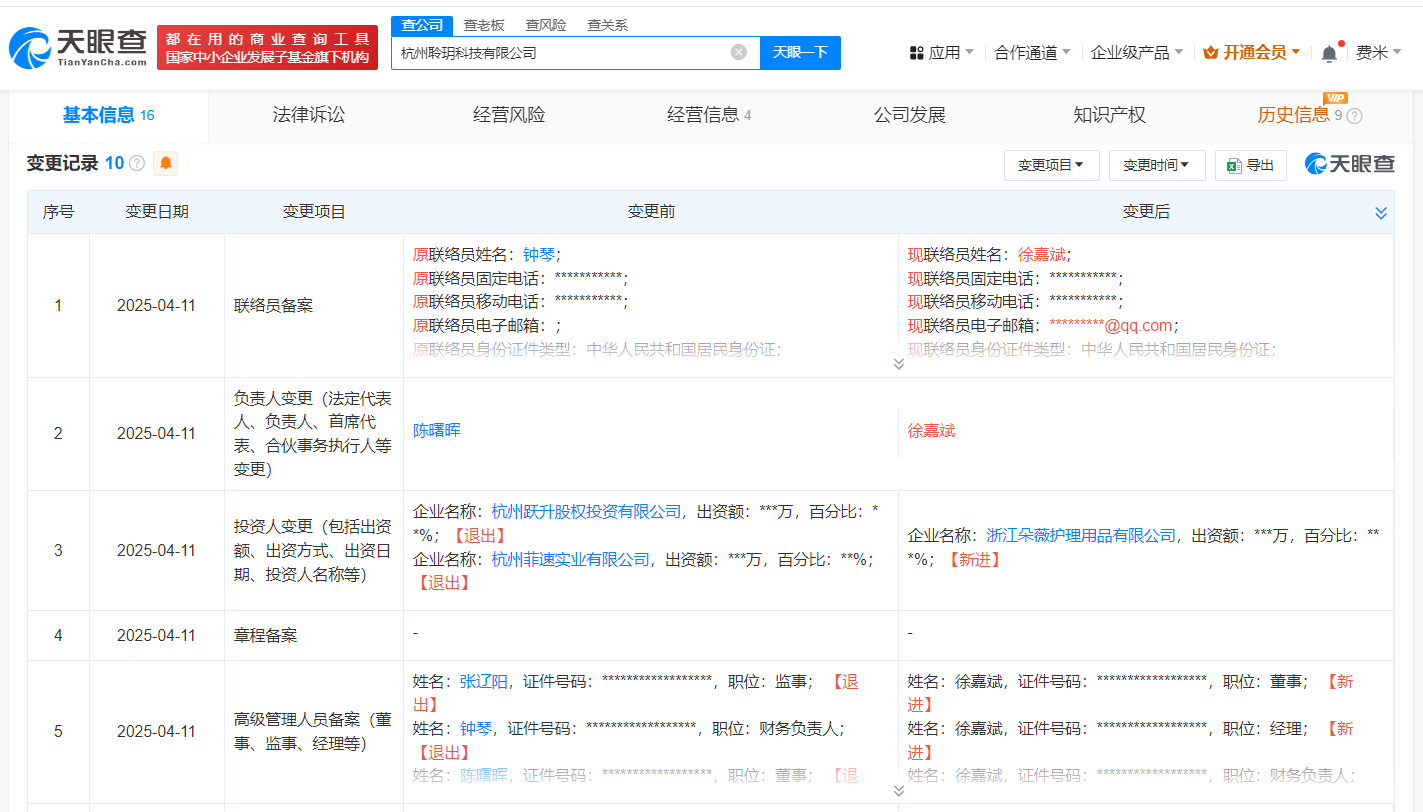The image size is (1423, 812).
Task: Click the 变更项目 column header
Action: point(314,212)
